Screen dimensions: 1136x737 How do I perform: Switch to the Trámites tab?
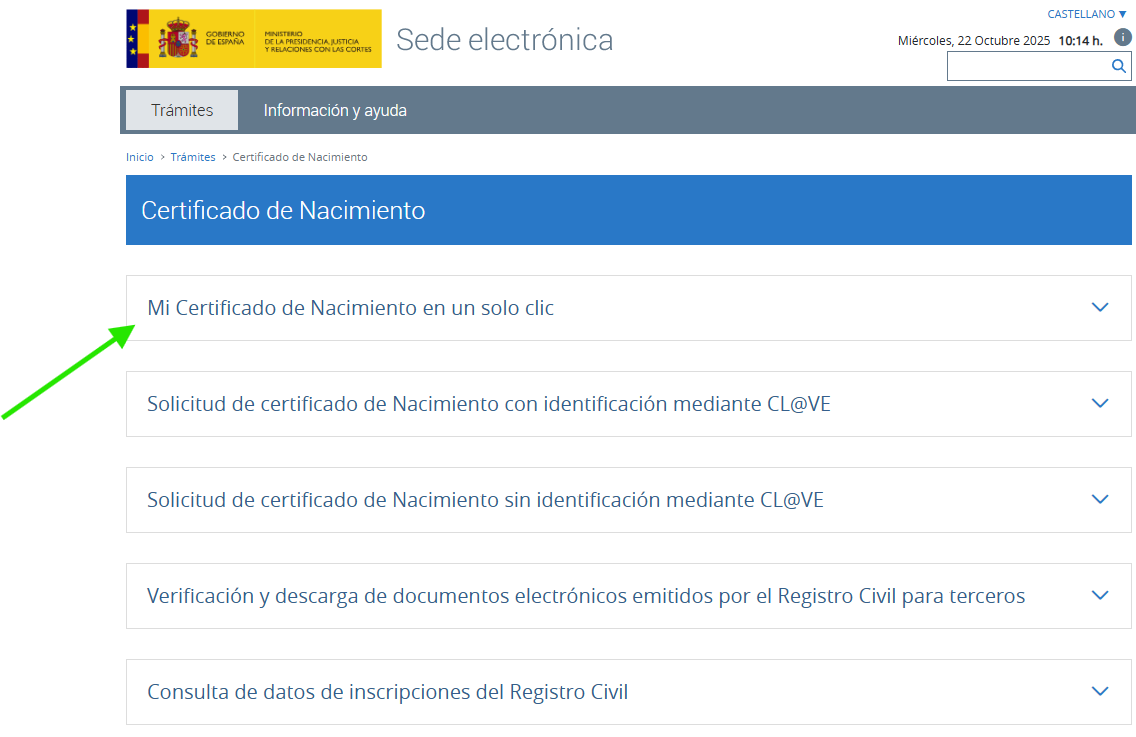click(182, 110)
